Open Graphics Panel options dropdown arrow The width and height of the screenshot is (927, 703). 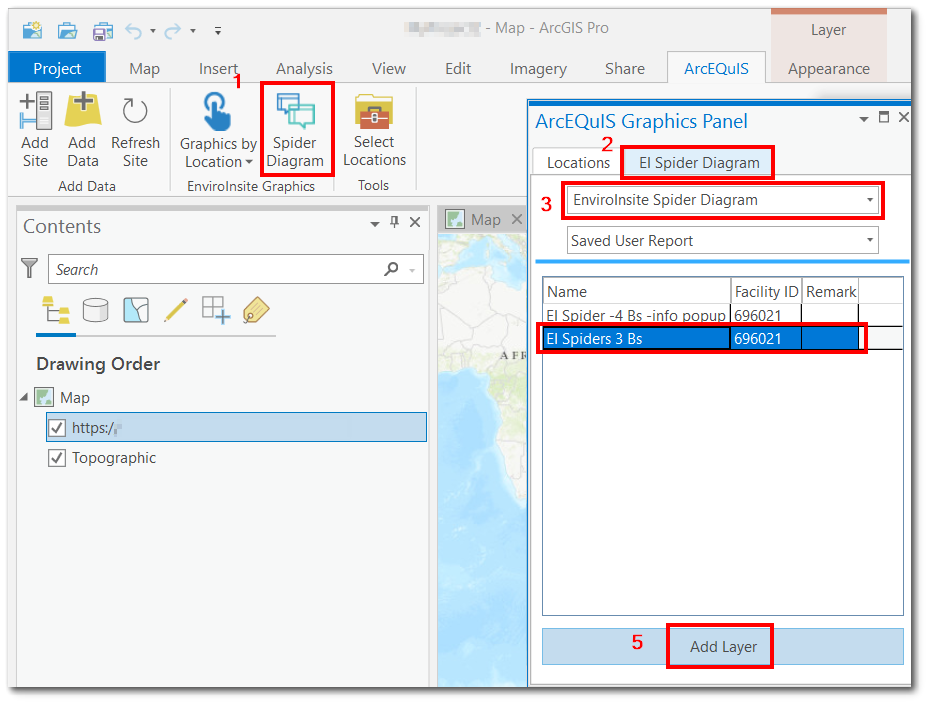coord(864,119)
